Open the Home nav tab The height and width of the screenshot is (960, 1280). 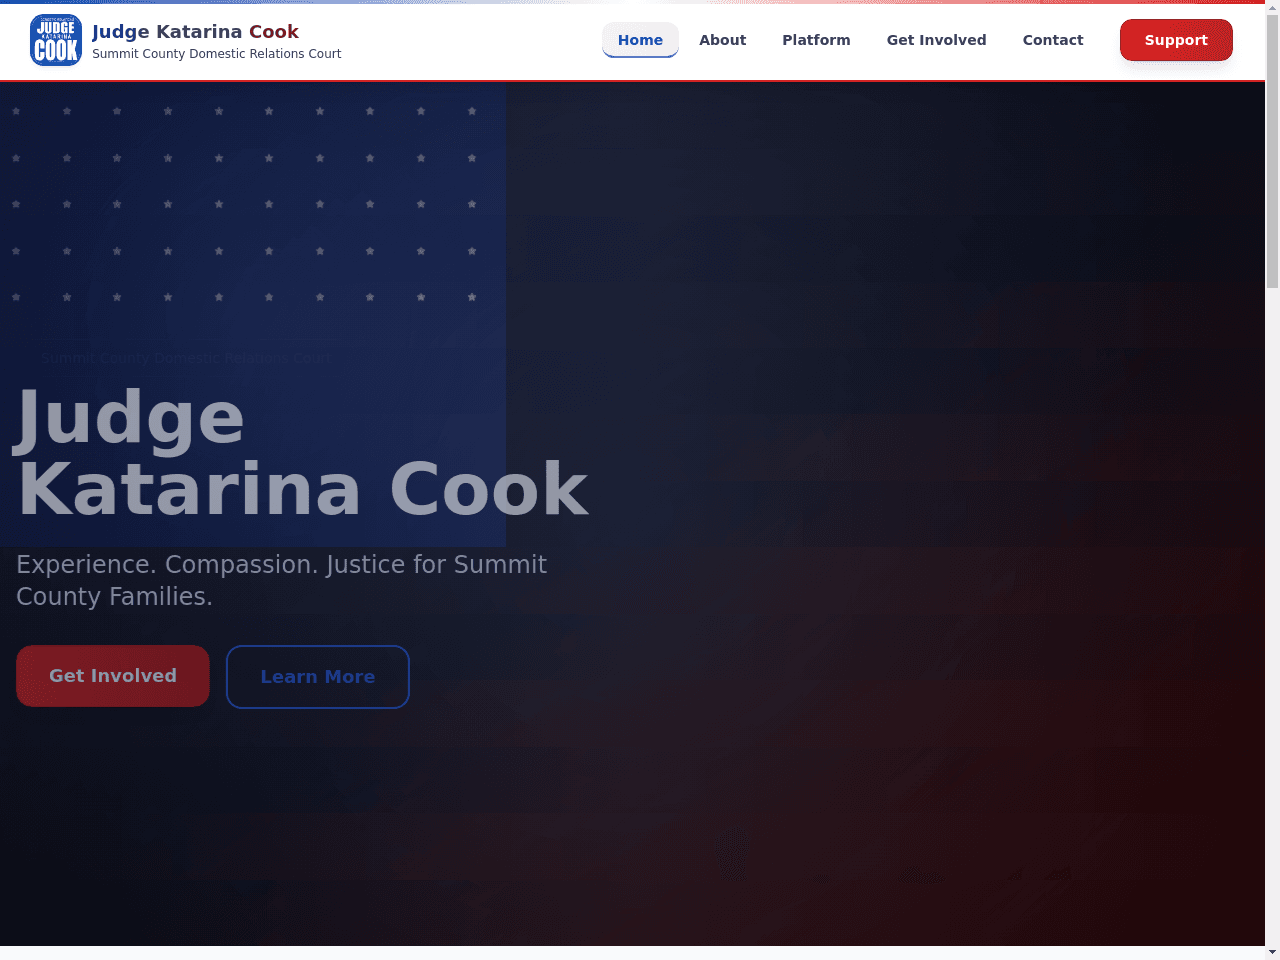(x=640, y=40)
